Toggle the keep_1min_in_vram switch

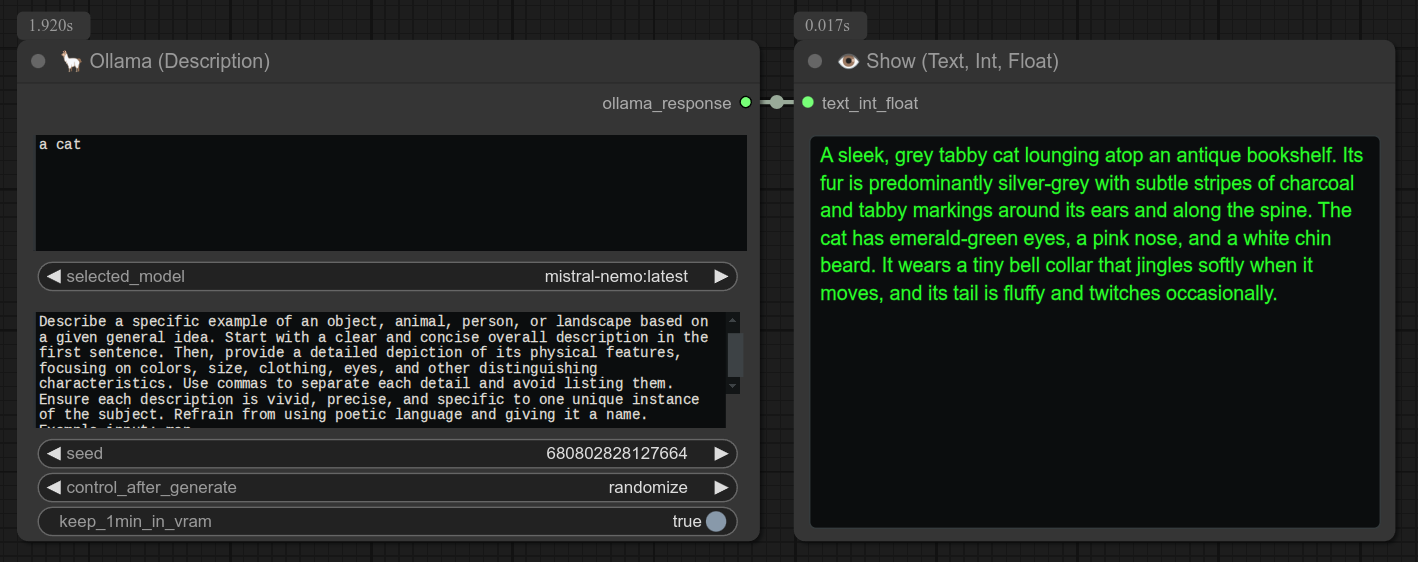click(x=715, y=521)
